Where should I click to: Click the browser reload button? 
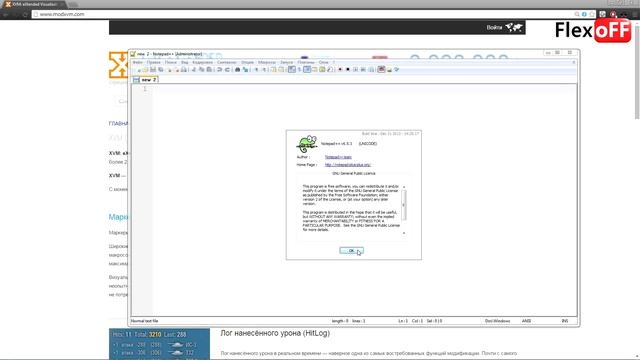(x=25, y=14)
